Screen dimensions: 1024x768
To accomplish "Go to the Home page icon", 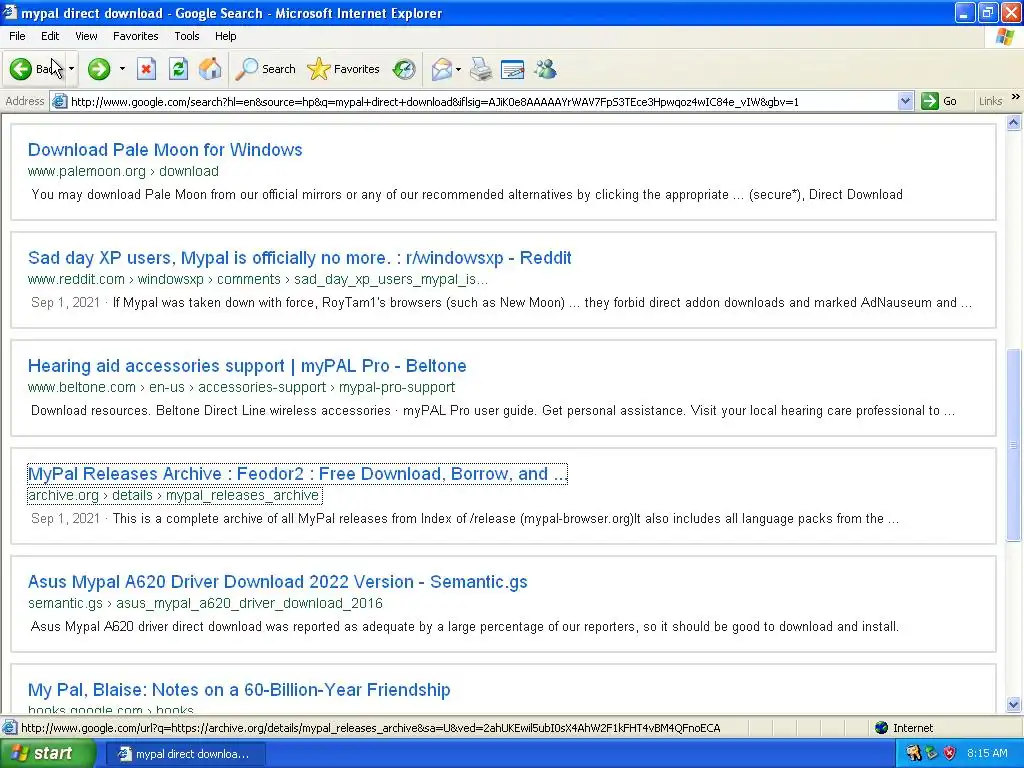I will [210, 69].
